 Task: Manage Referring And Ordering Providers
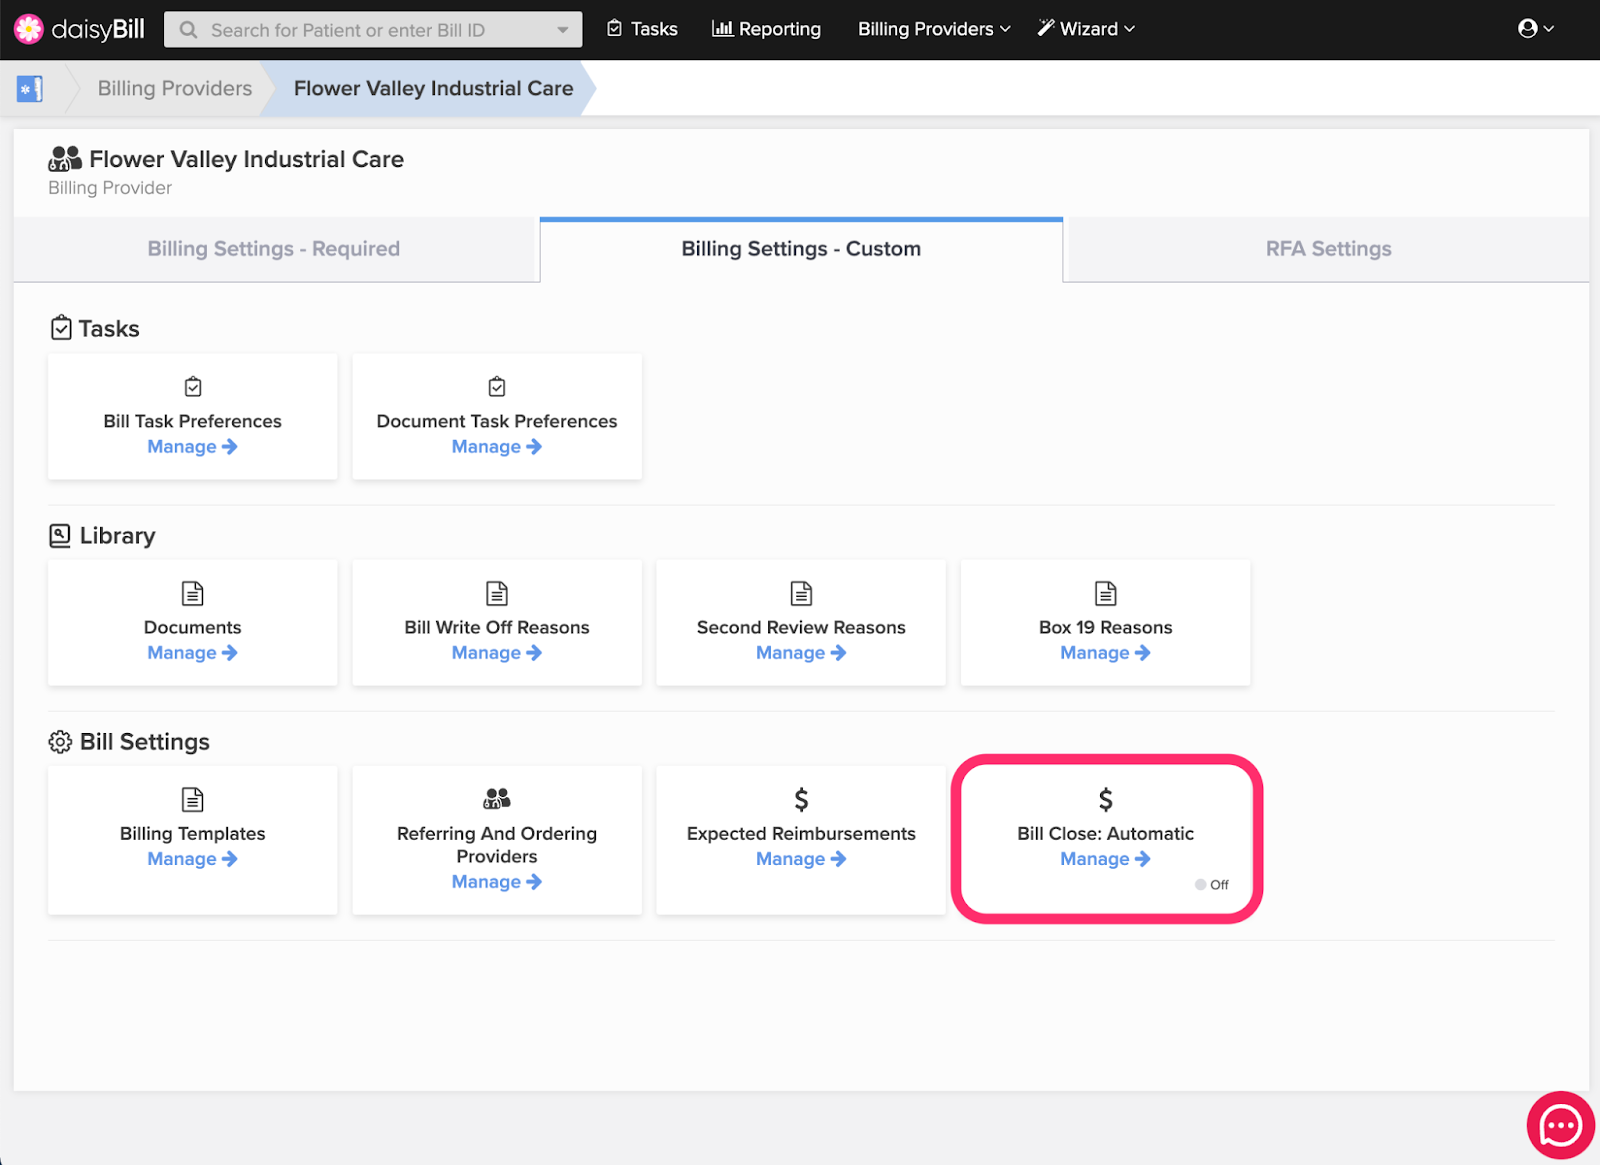(x=497, y=882)
